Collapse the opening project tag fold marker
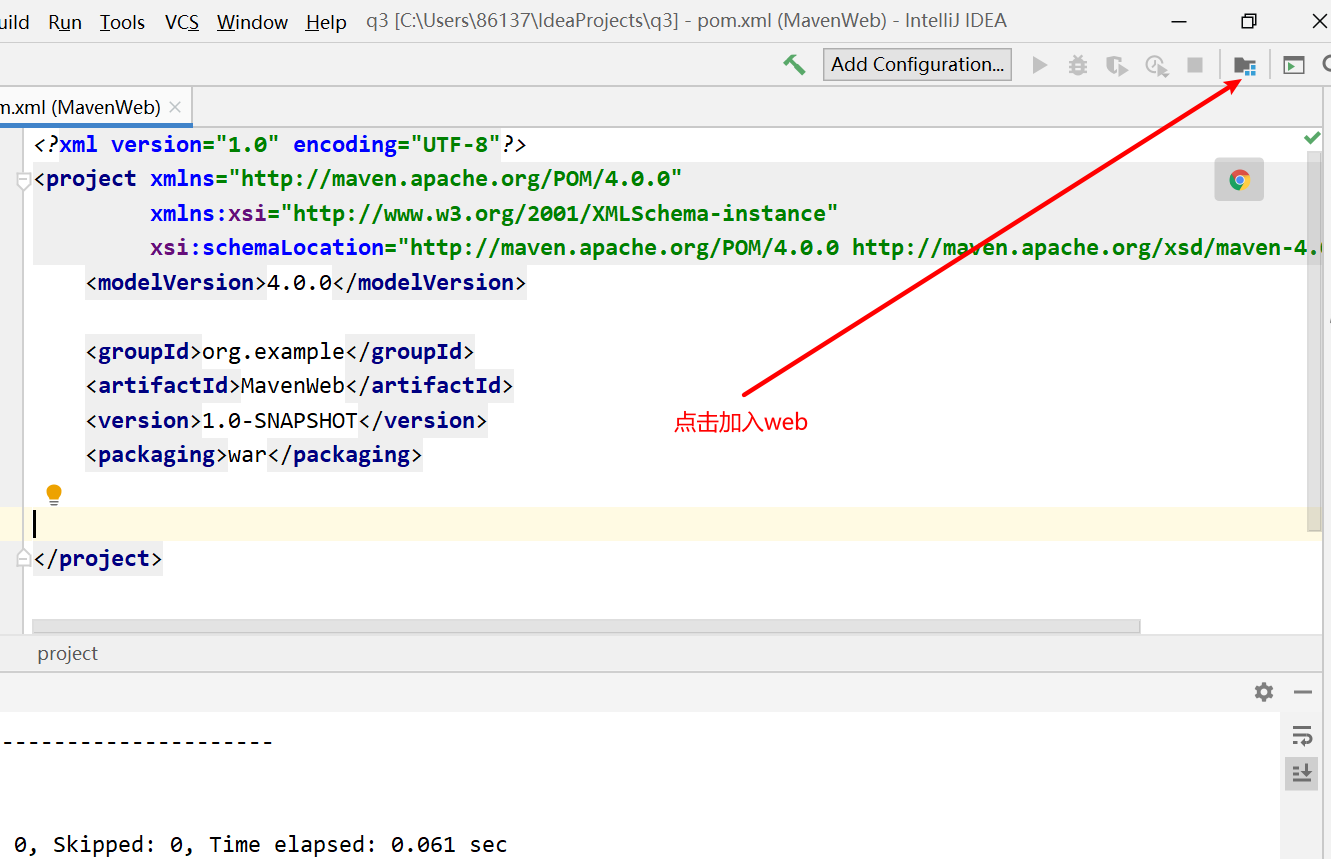 (23, 180)
